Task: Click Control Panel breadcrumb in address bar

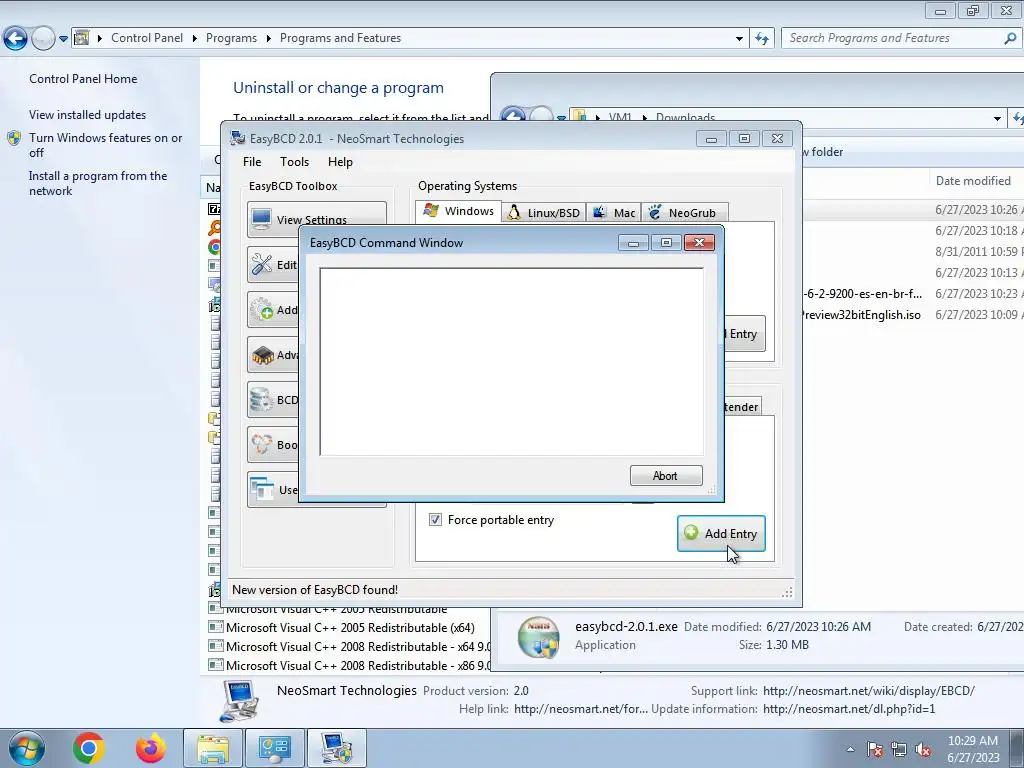Action: point(147,39)
